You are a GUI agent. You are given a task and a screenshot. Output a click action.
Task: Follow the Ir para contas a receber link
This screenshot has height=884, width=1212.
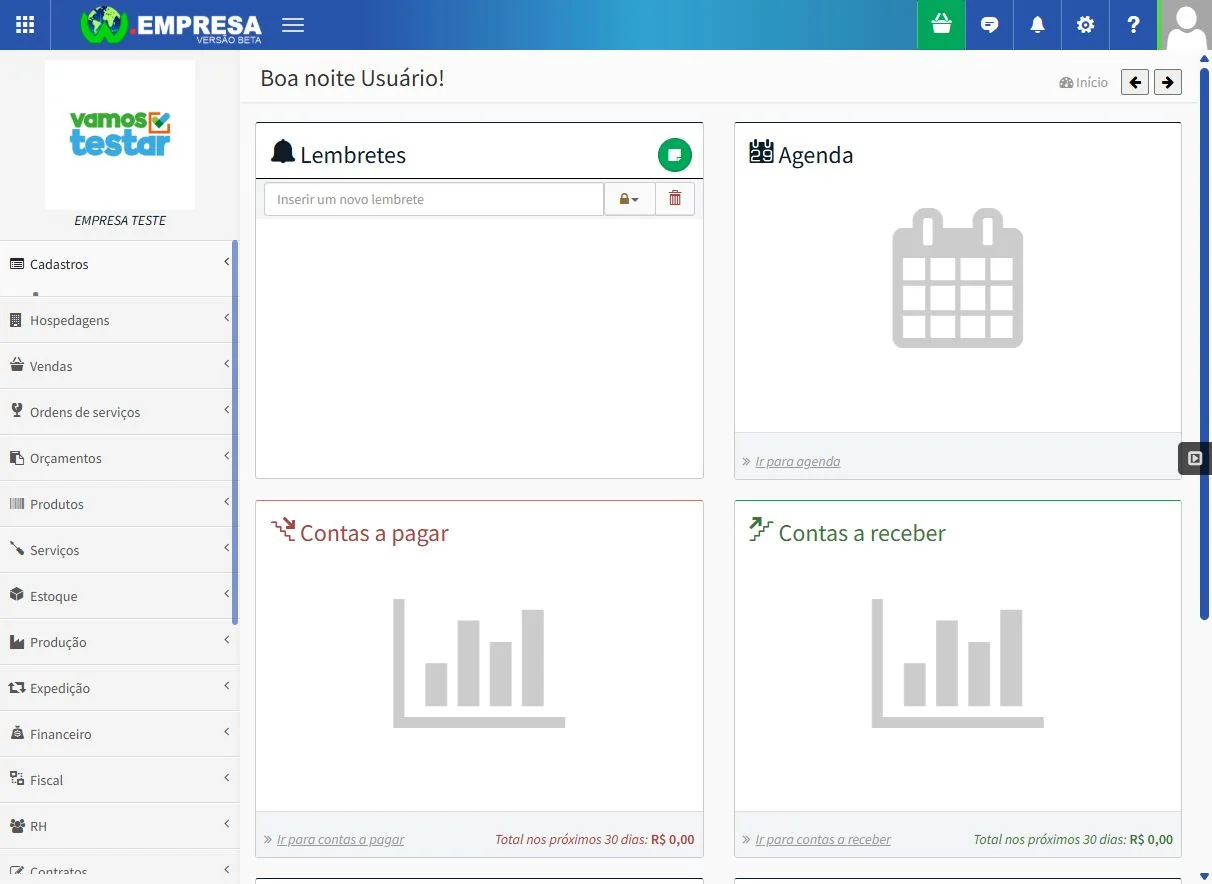(x=823, y=840)
